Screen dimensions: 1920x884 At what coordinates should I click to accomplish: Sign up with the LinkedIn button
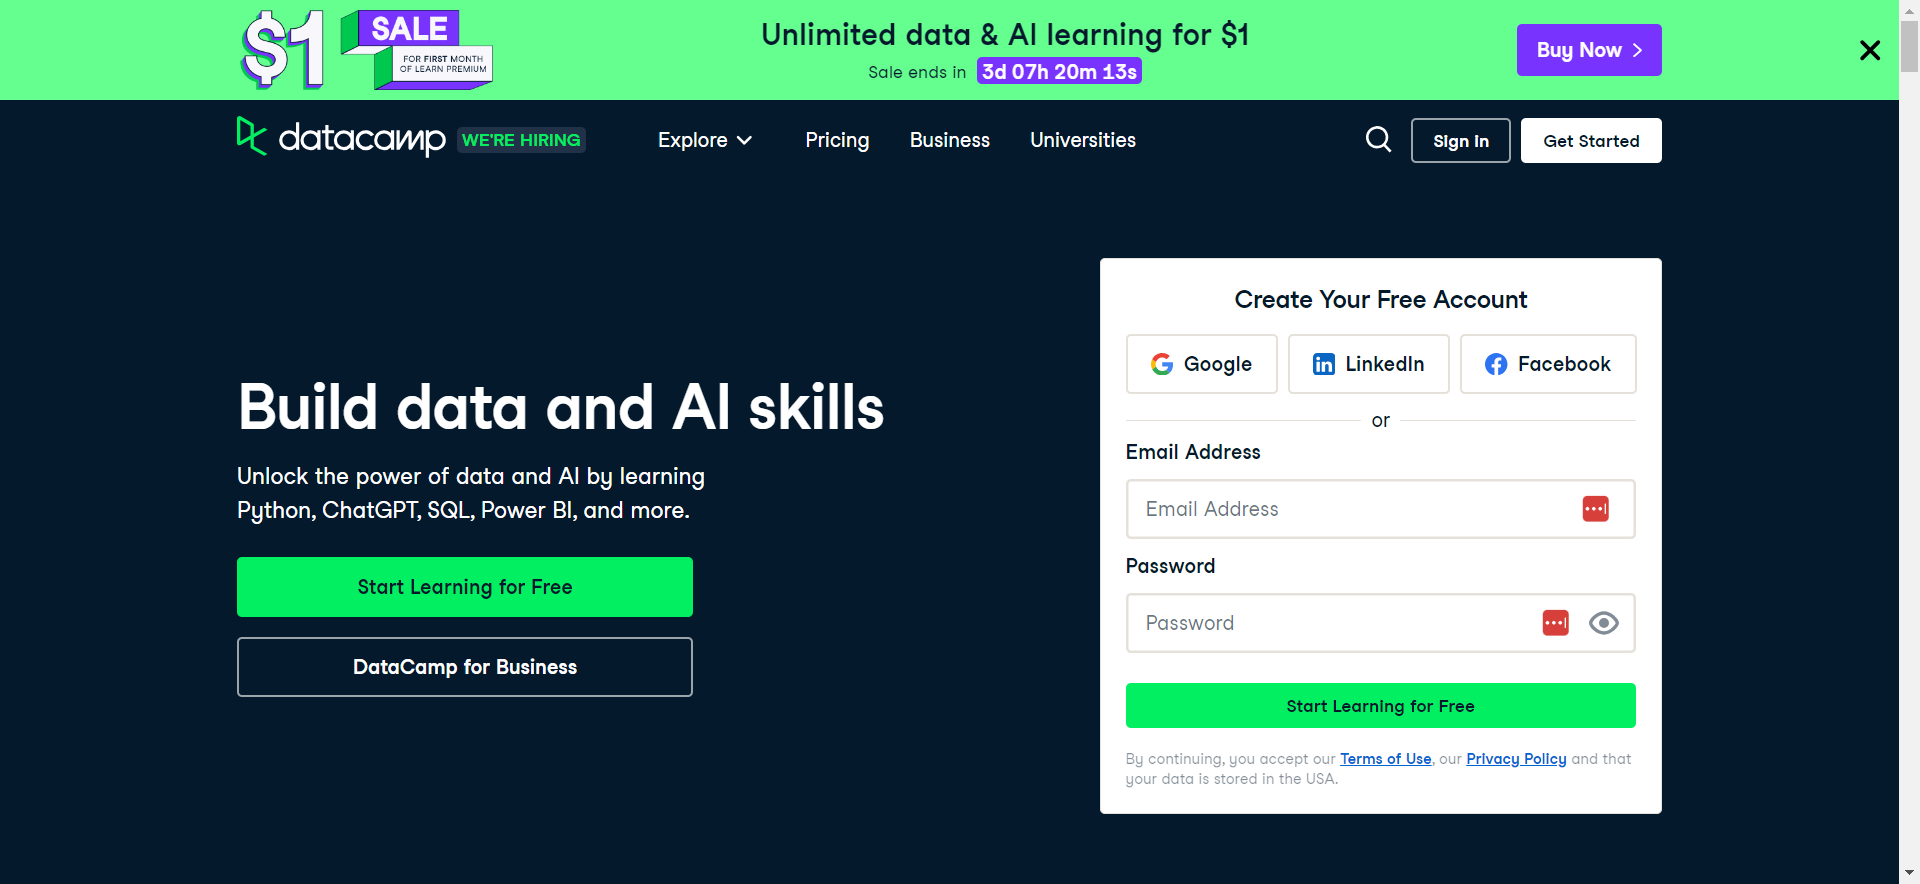click(1368, 364)
